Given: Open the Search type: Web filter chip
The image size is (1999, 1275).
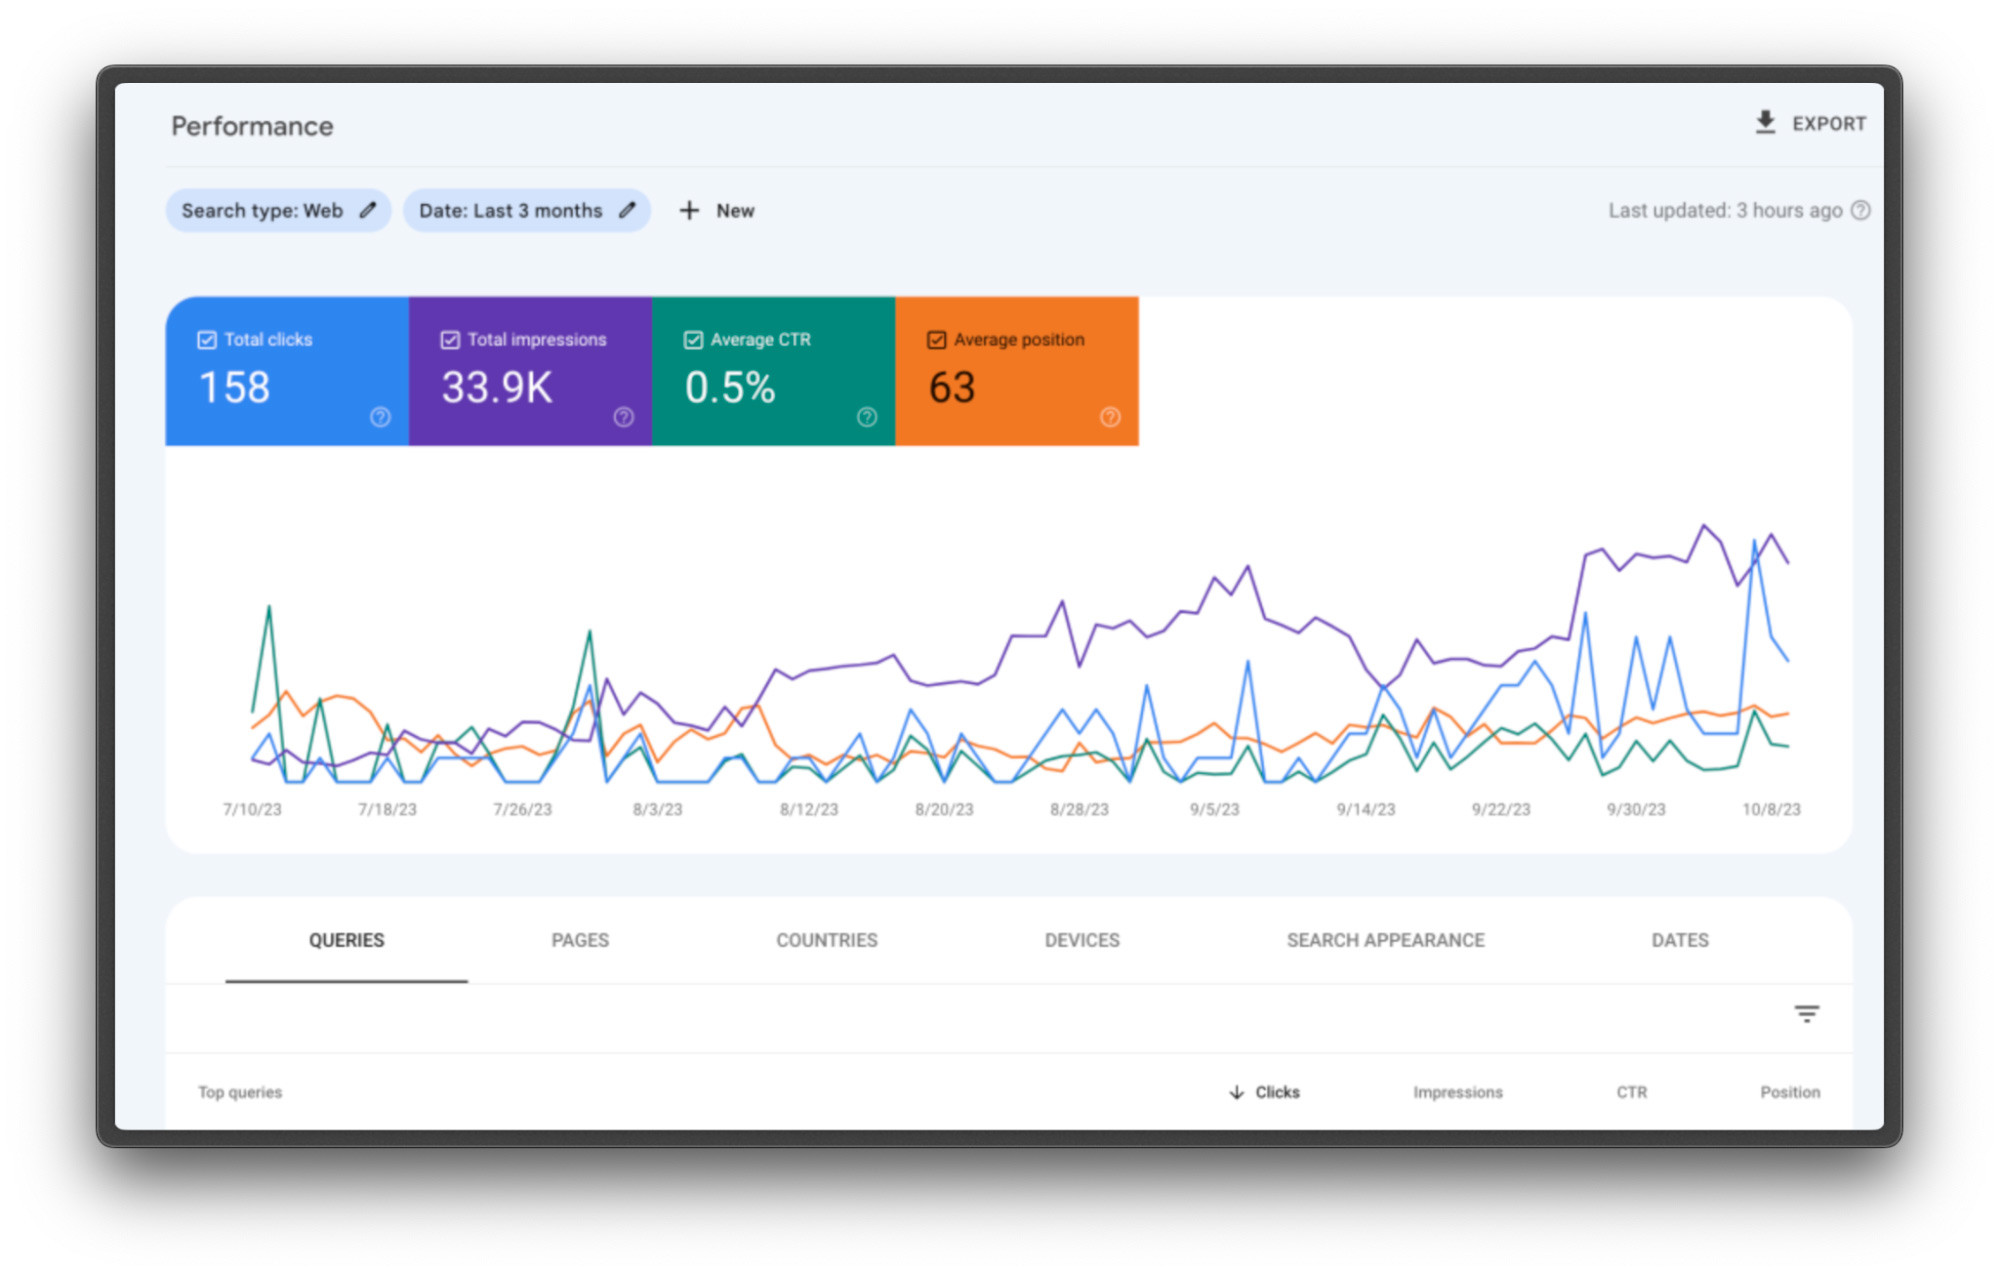Looking at the screenshot, I should pos(262,210).
